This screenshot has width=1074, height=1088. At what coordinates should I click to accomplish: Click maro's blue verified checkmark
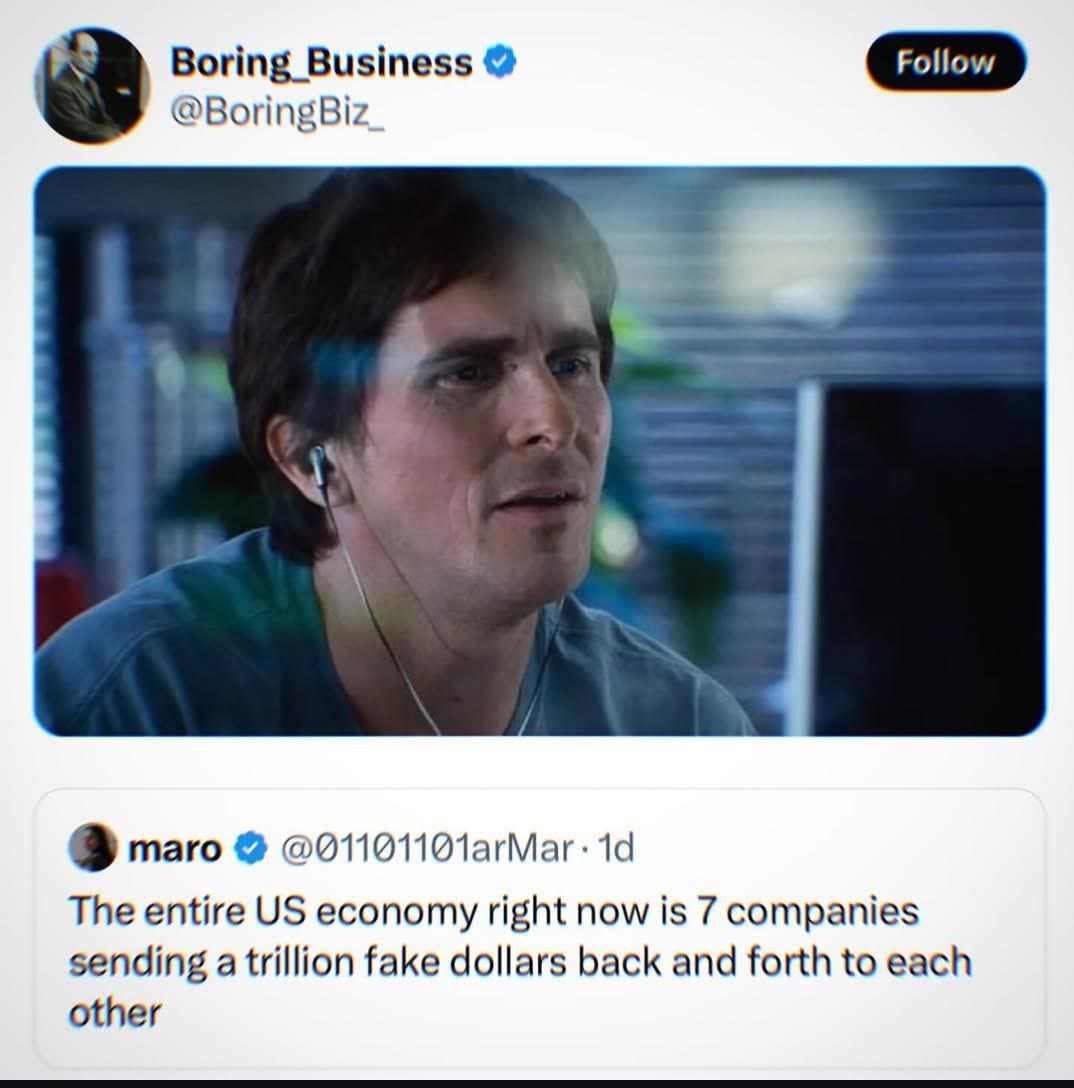click(250, 847)
